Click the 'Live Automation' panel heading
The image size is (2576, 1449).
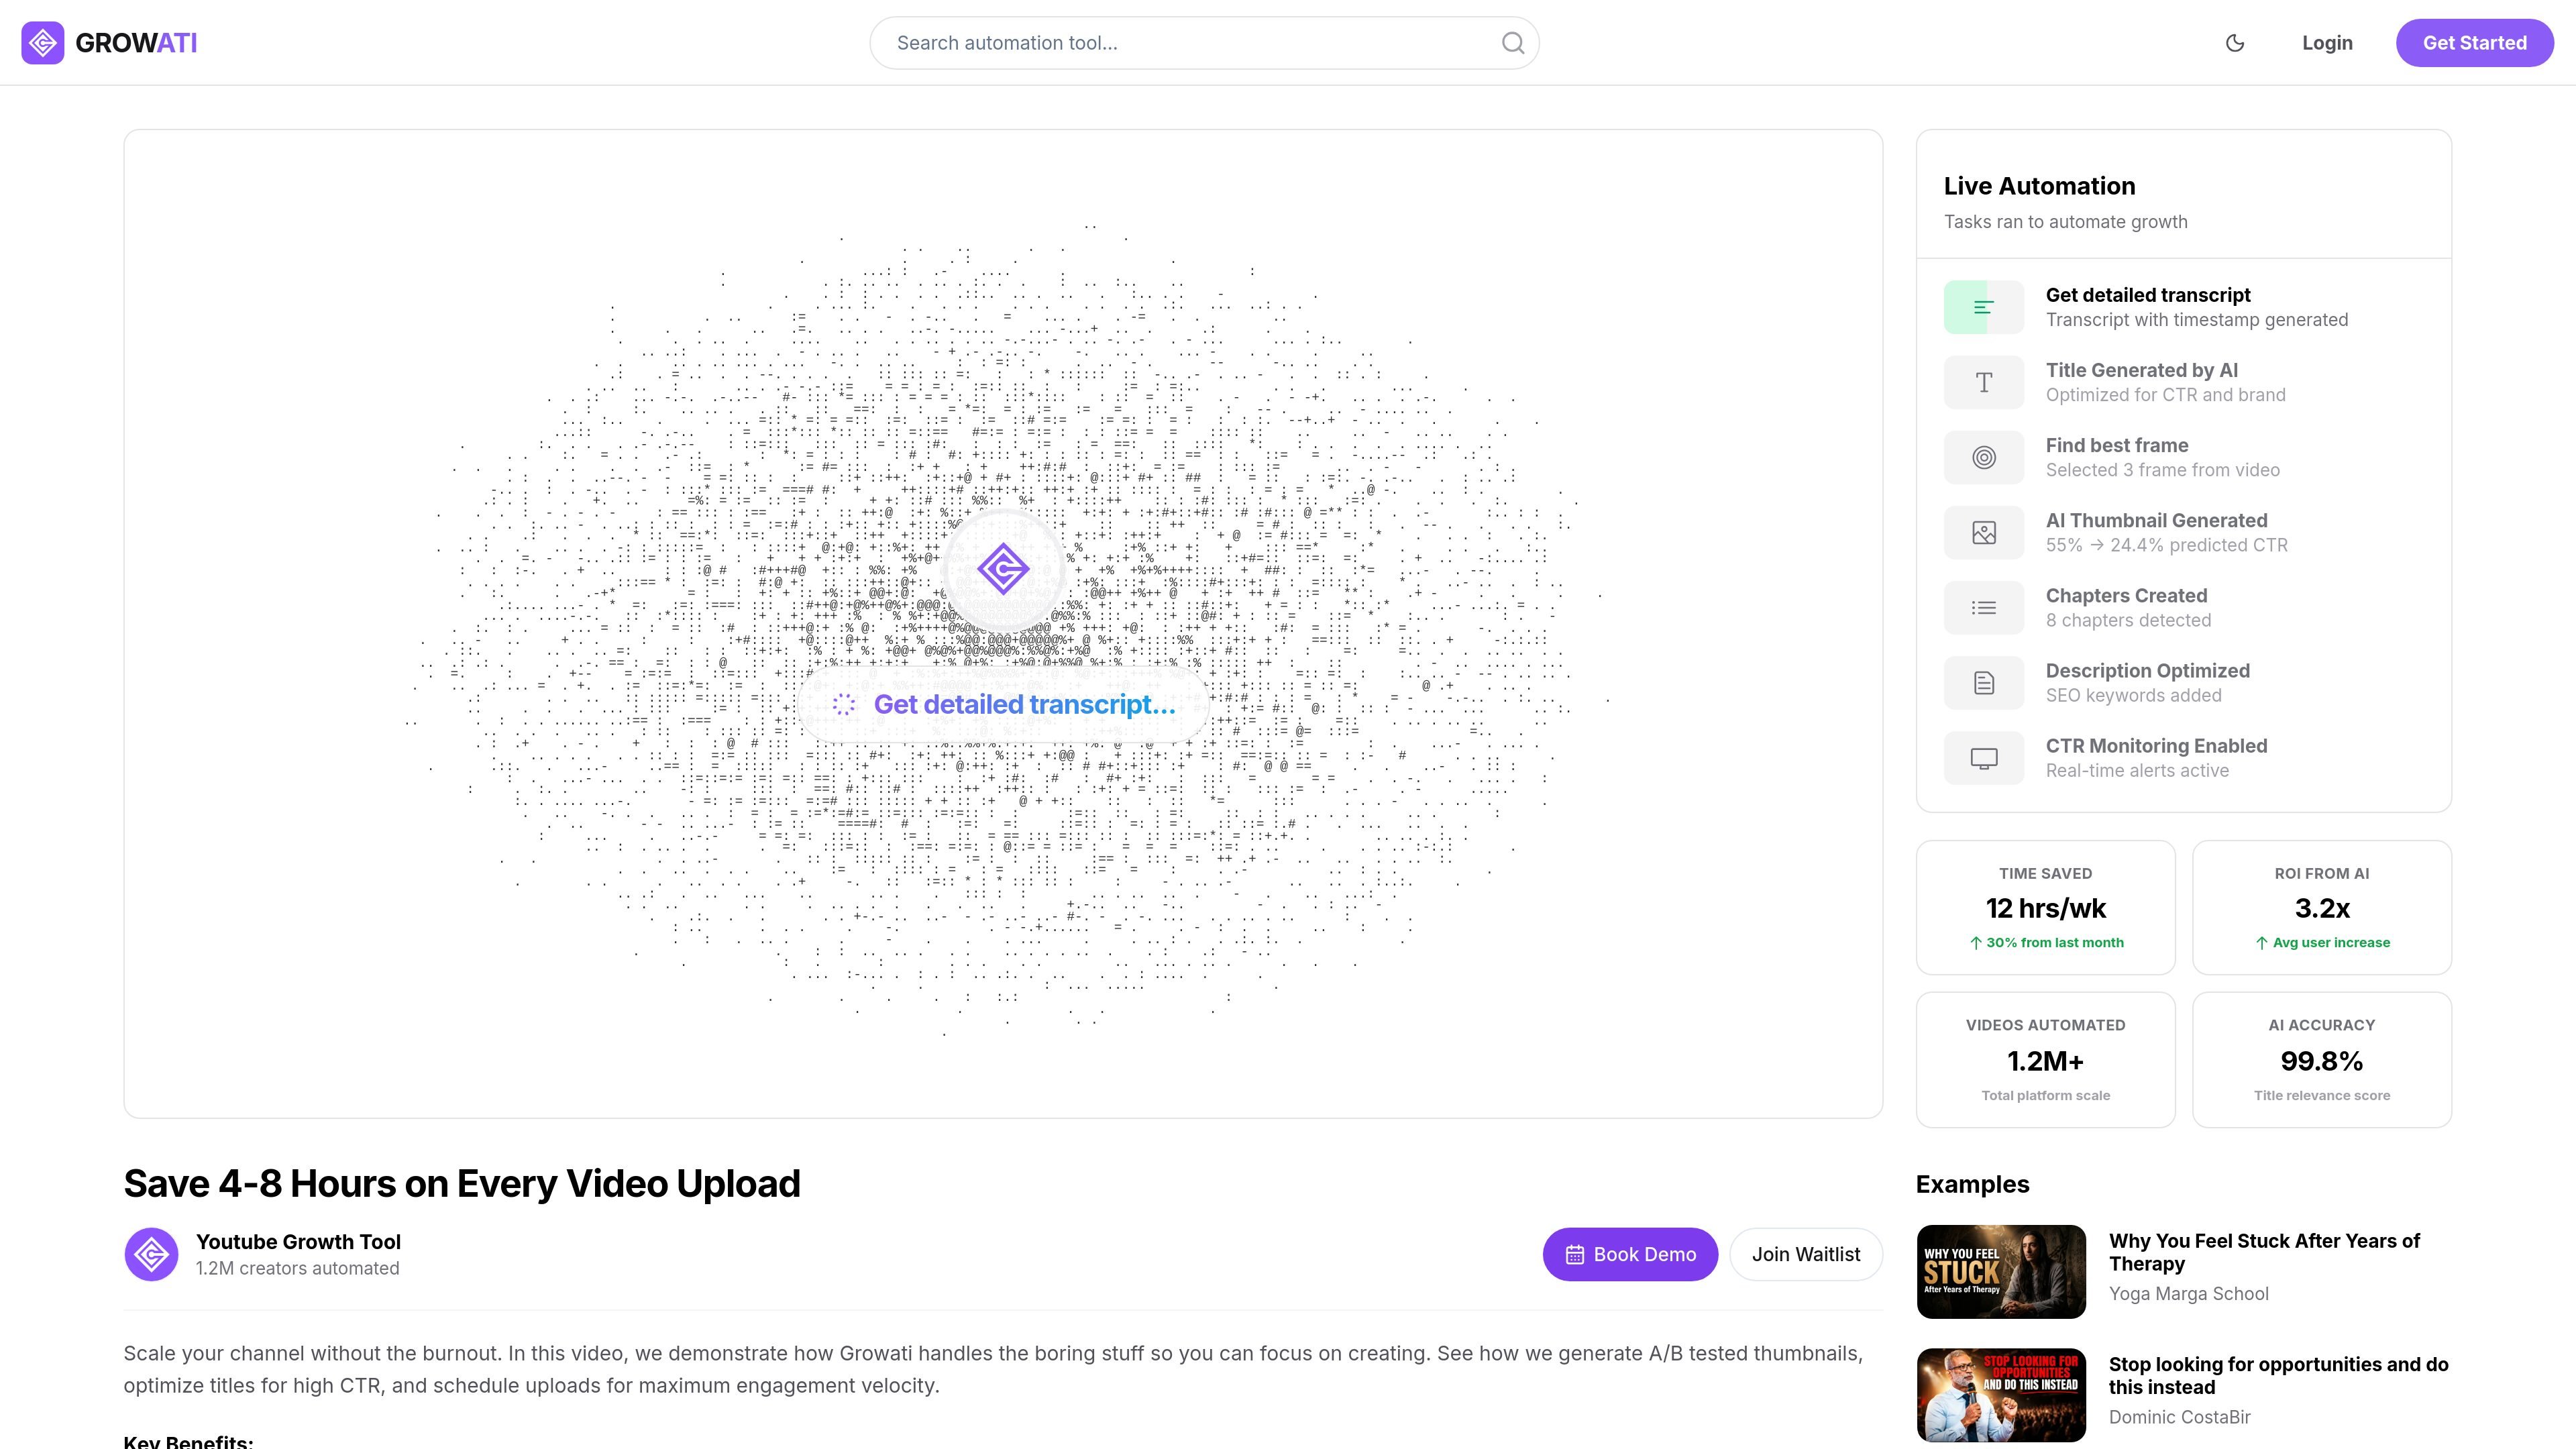pyautogui.click(x=2039, y=186)
